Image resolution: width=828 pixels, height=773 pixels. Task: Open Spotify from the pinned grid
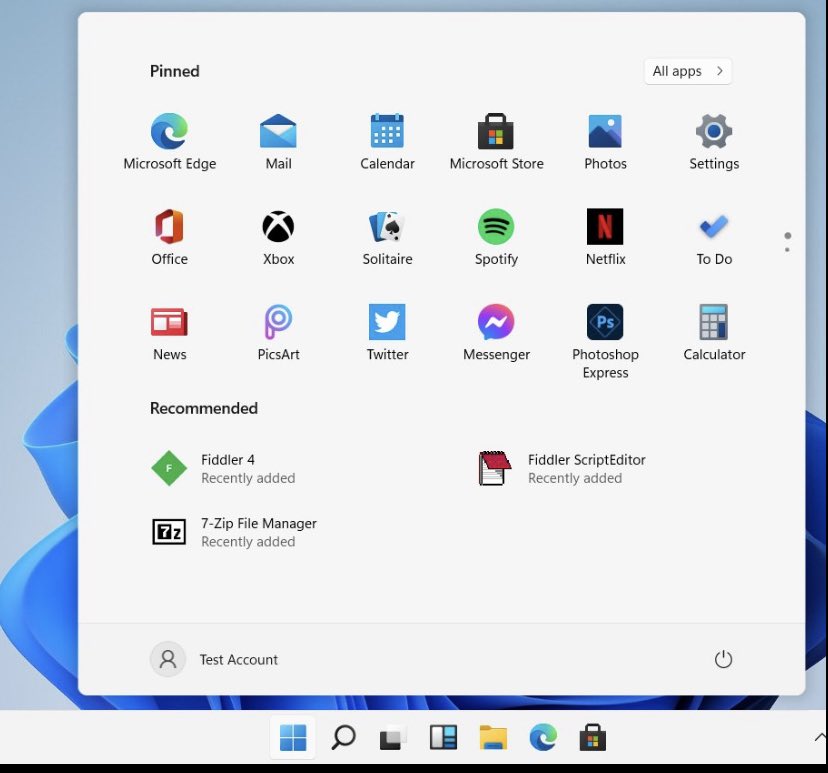click(496, 237)
